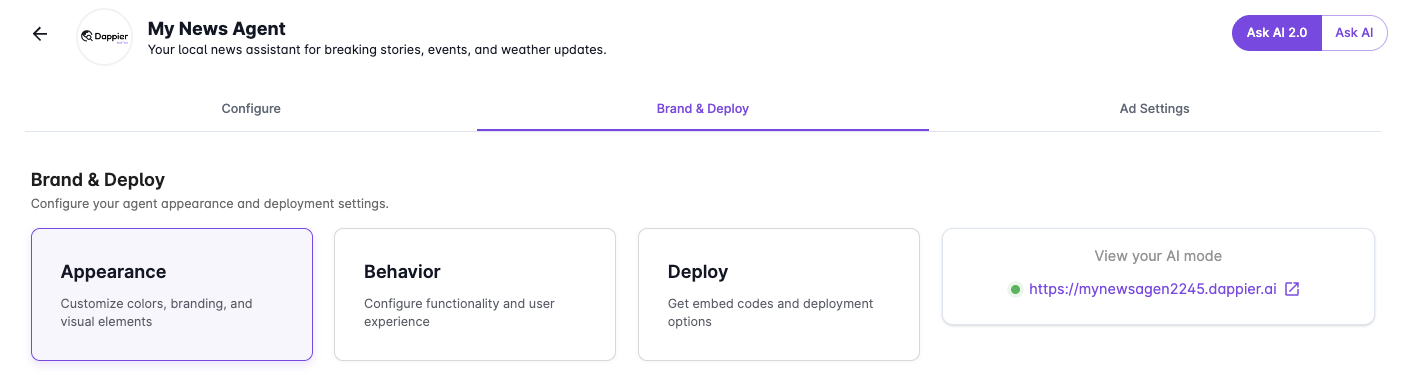Select the Appearance card
The height and width of the screenshot is (375, 1403).
click(x=172, y=294)
